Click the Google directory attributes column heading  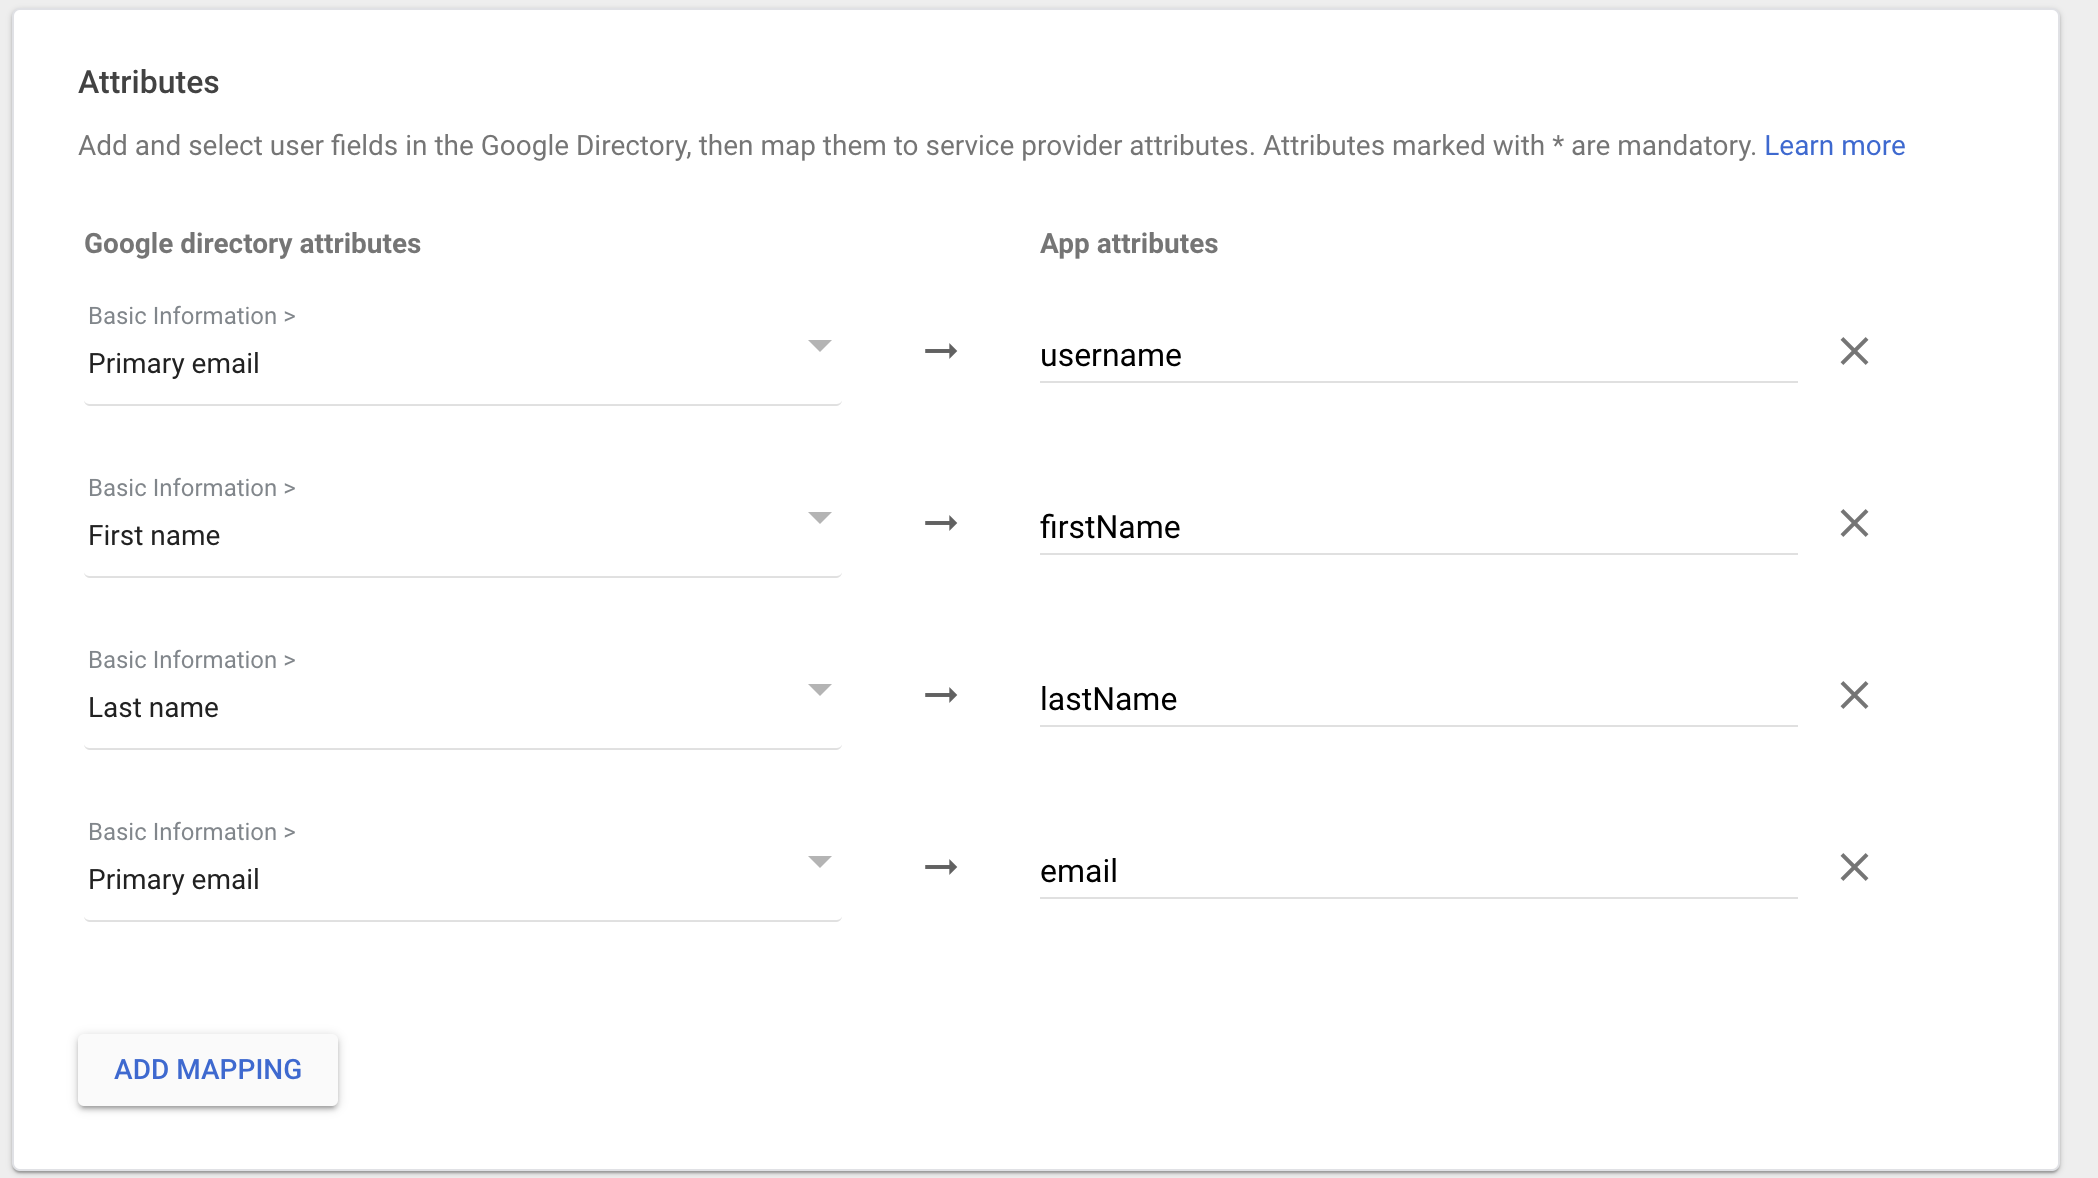(252, 244)
